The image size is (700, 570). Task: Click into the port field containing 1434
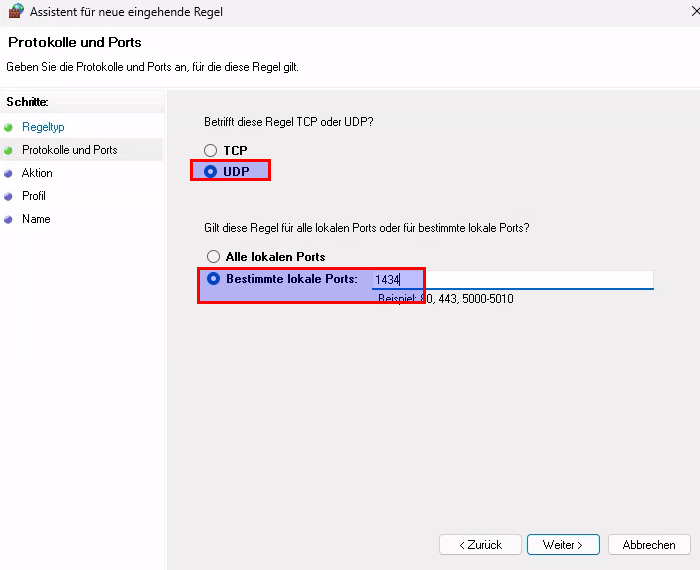tap(510, 280)
